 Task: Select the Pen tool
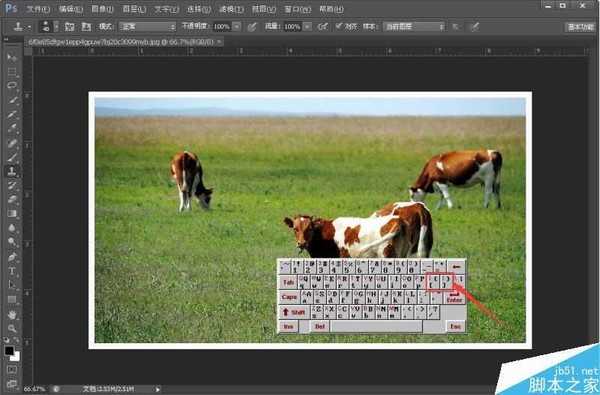(12, 257)
